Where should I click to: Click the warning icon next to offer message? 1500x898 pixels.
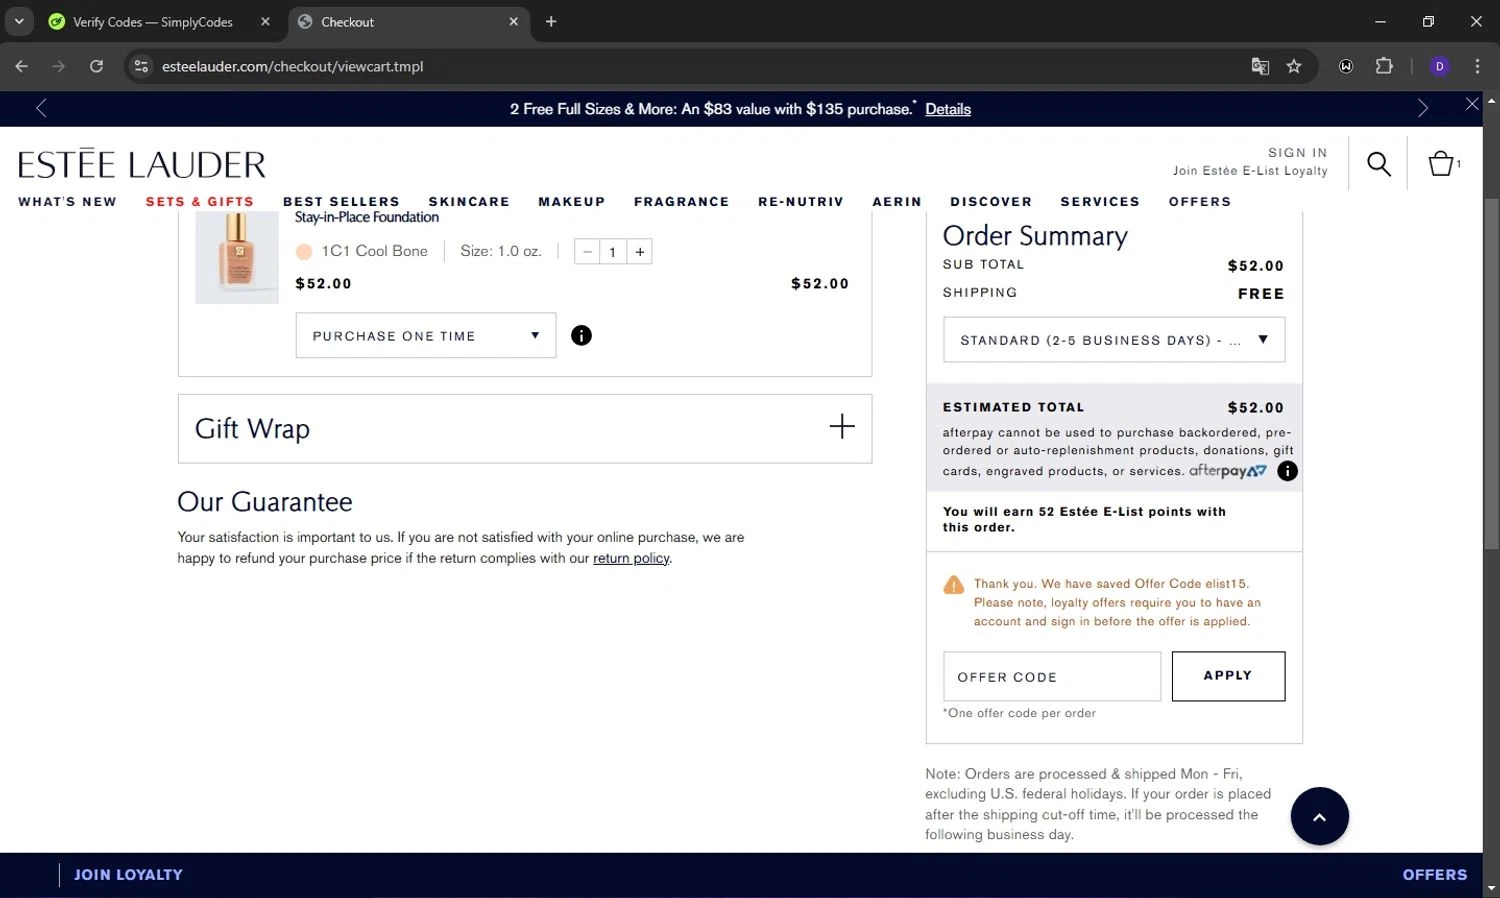(x=954, y=585)
